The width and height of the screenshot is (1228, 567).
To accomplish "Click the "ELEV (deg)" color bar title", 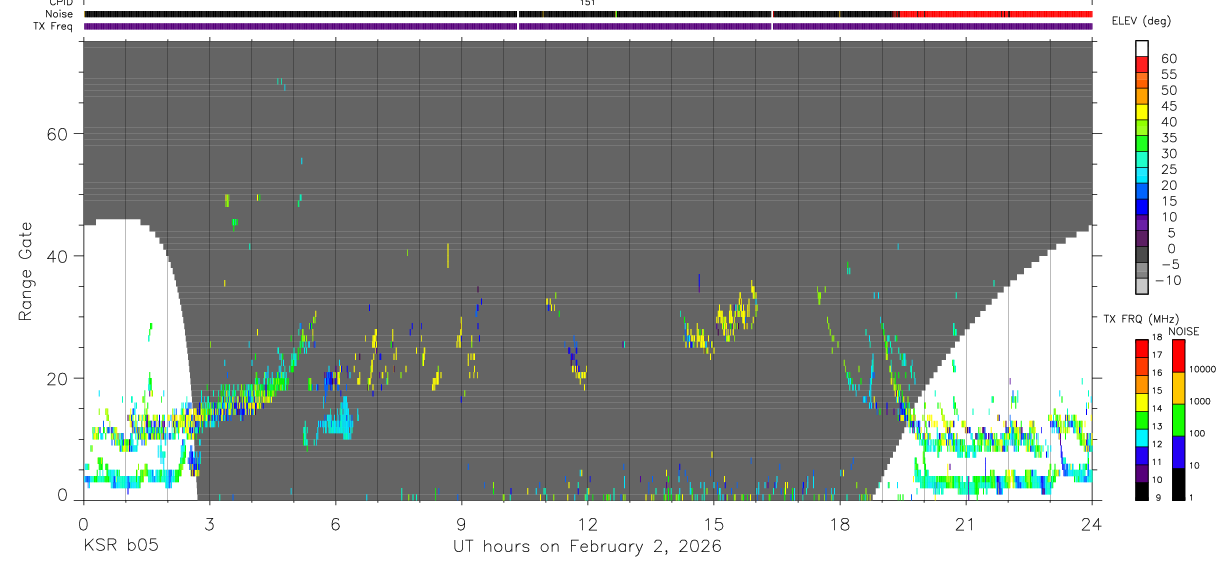I will (1141, 21).
